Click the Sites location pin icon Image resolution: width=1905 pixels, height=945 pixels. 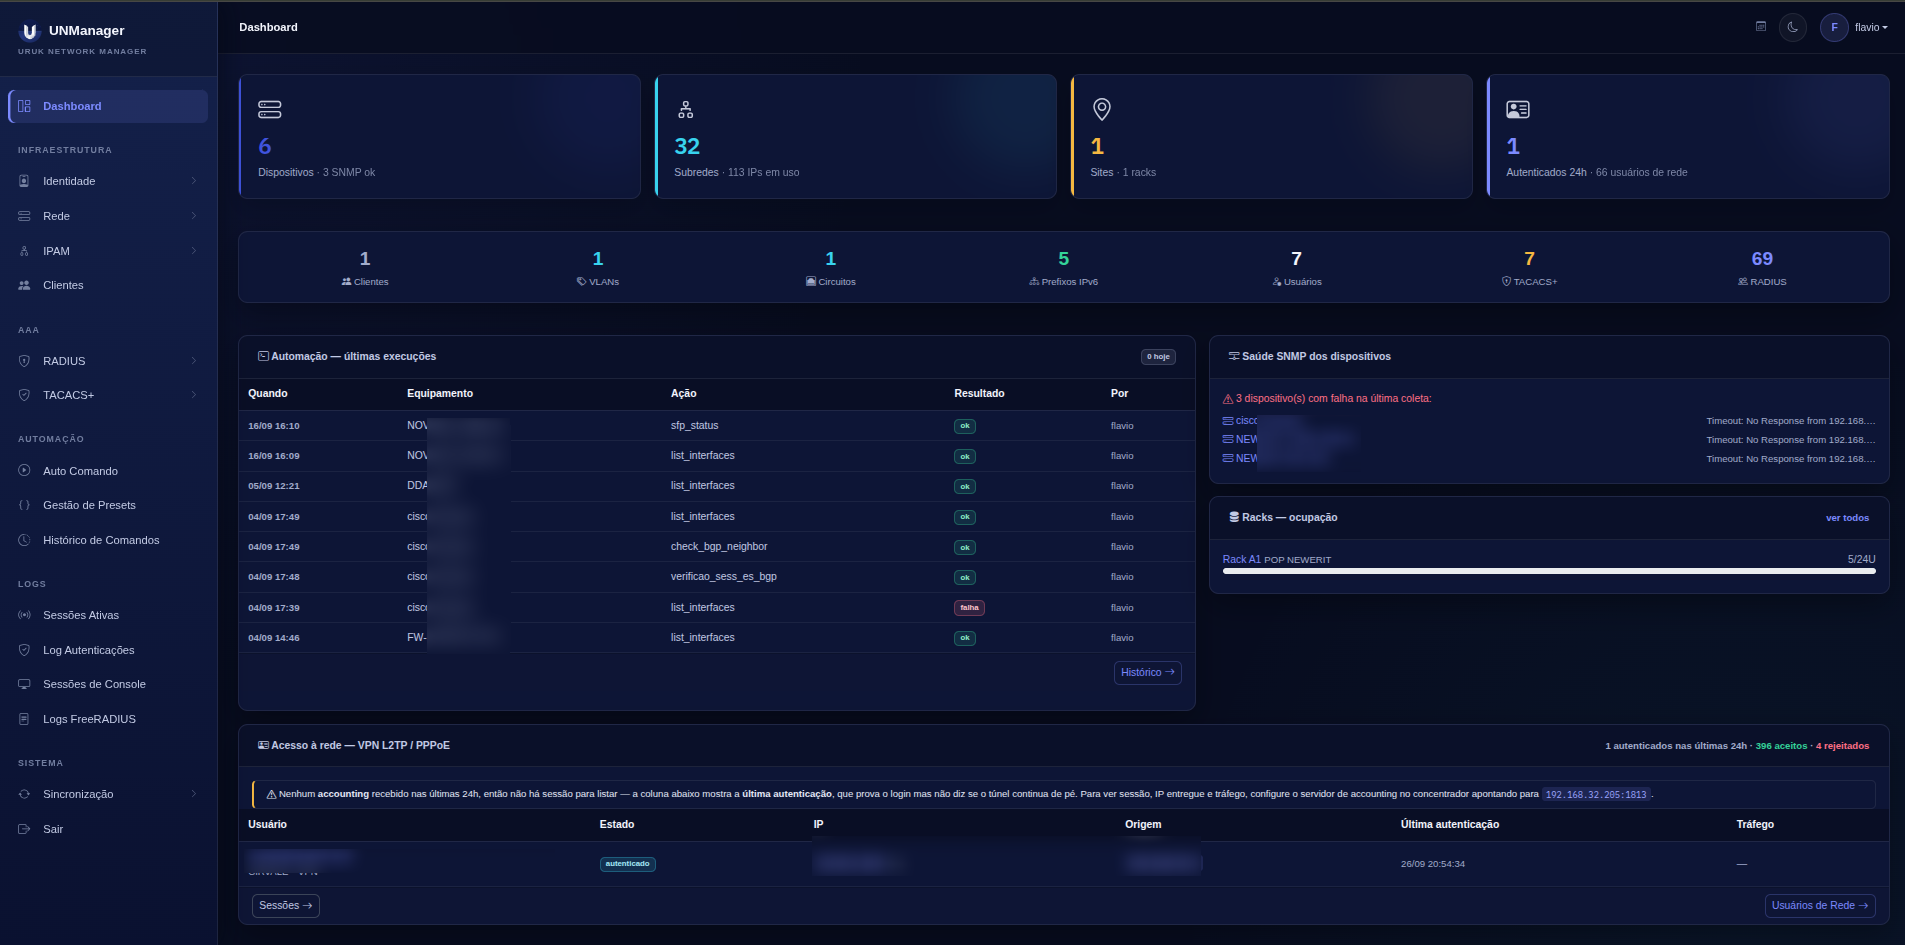click(1102, 109)
